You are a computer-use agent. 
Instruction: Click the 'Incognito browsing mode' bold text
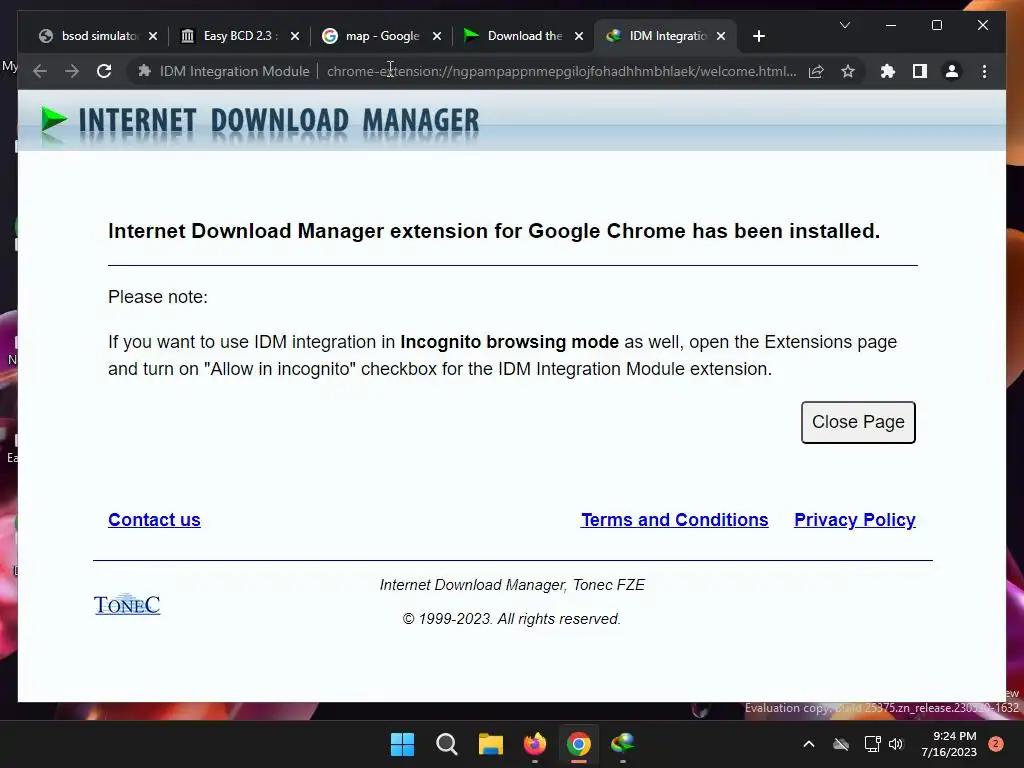(x=509, y=342)
